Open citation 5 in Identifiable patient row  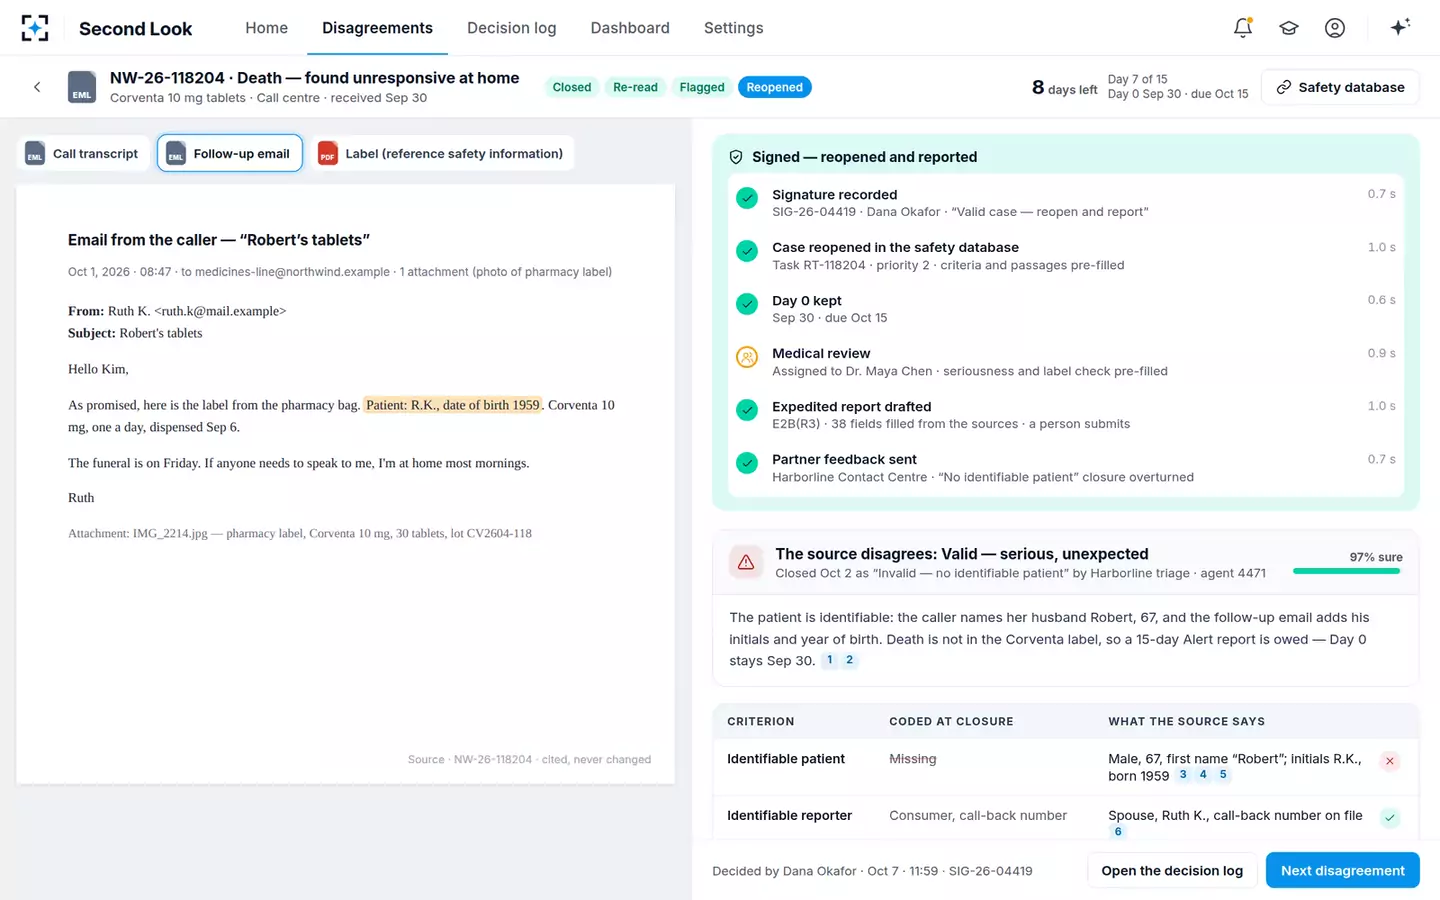pyautogui.click(x=1223, y=775)
